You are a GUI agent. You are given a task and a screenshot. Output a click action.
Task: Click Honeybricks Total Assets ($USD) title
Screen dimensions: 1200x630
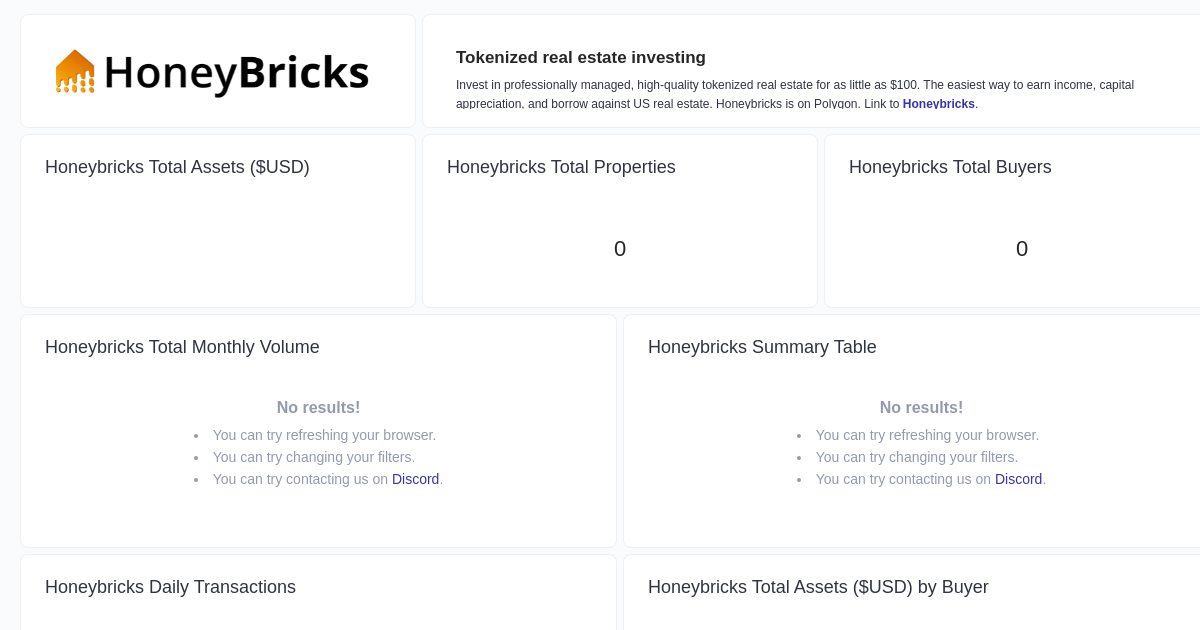click(177, 167)
